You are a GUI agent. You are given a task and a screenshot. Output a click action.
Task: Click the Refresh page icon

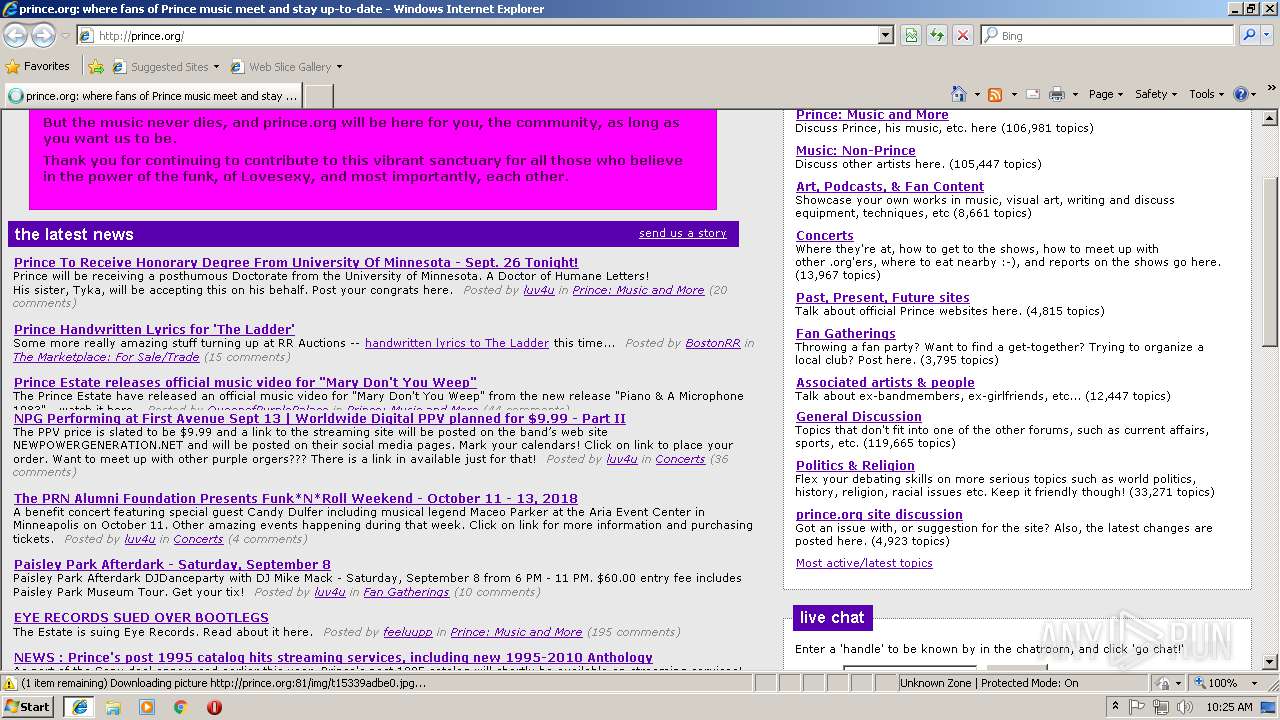coord(937,35)
